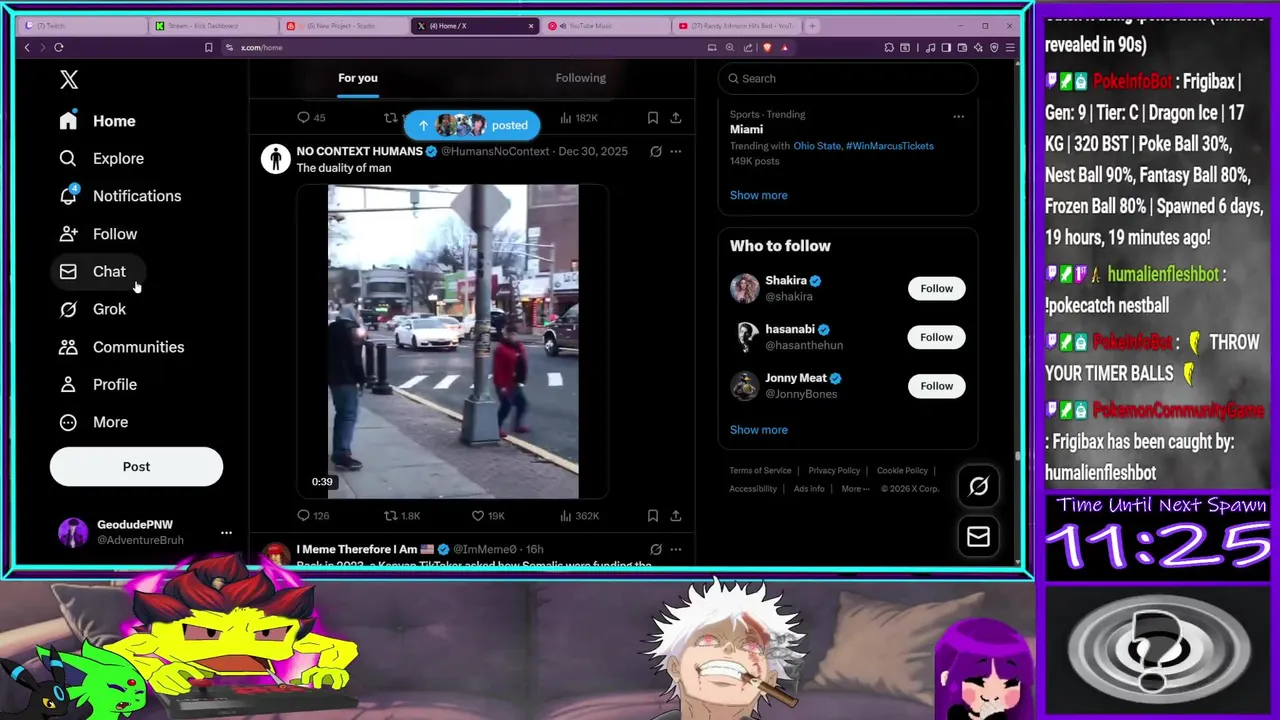Screen dimensions: 1280x720
Task: Switch to the Following tab
Action: (x=580, y=78)
